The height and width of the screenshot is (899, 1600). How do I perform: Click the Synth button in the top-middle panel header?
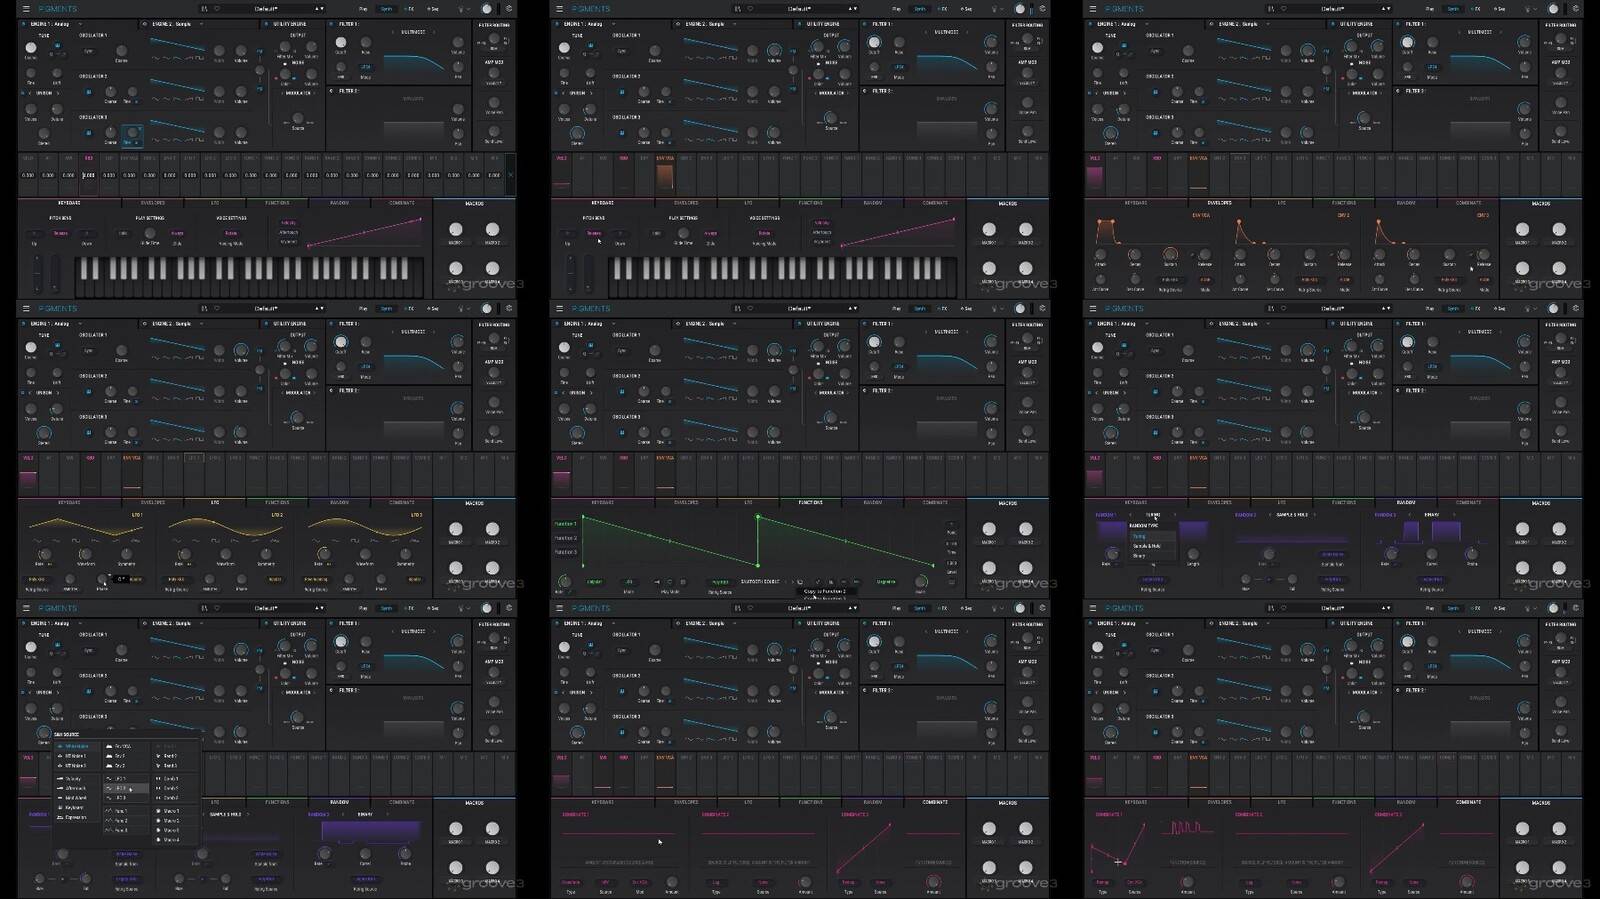pyautogui.click(x=920, y=9)
